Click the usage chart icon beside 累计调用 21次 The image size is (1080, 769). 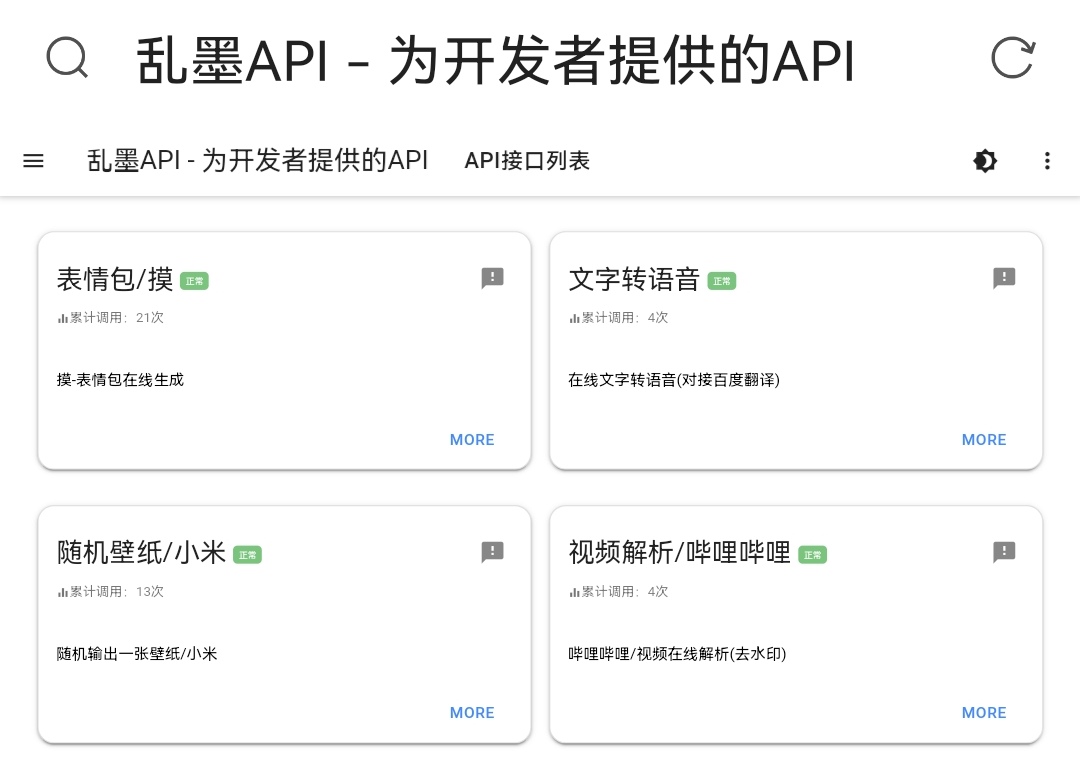pos(62,317)
